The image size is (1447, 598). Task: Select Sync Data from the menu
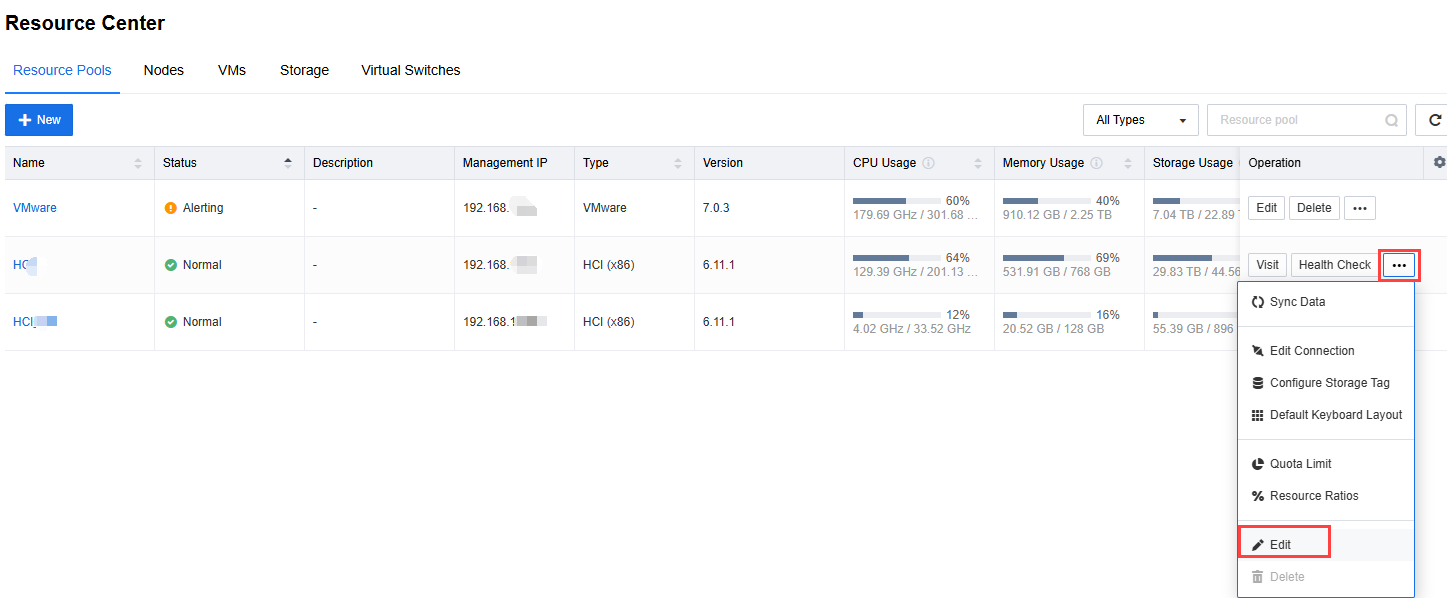1326,302
